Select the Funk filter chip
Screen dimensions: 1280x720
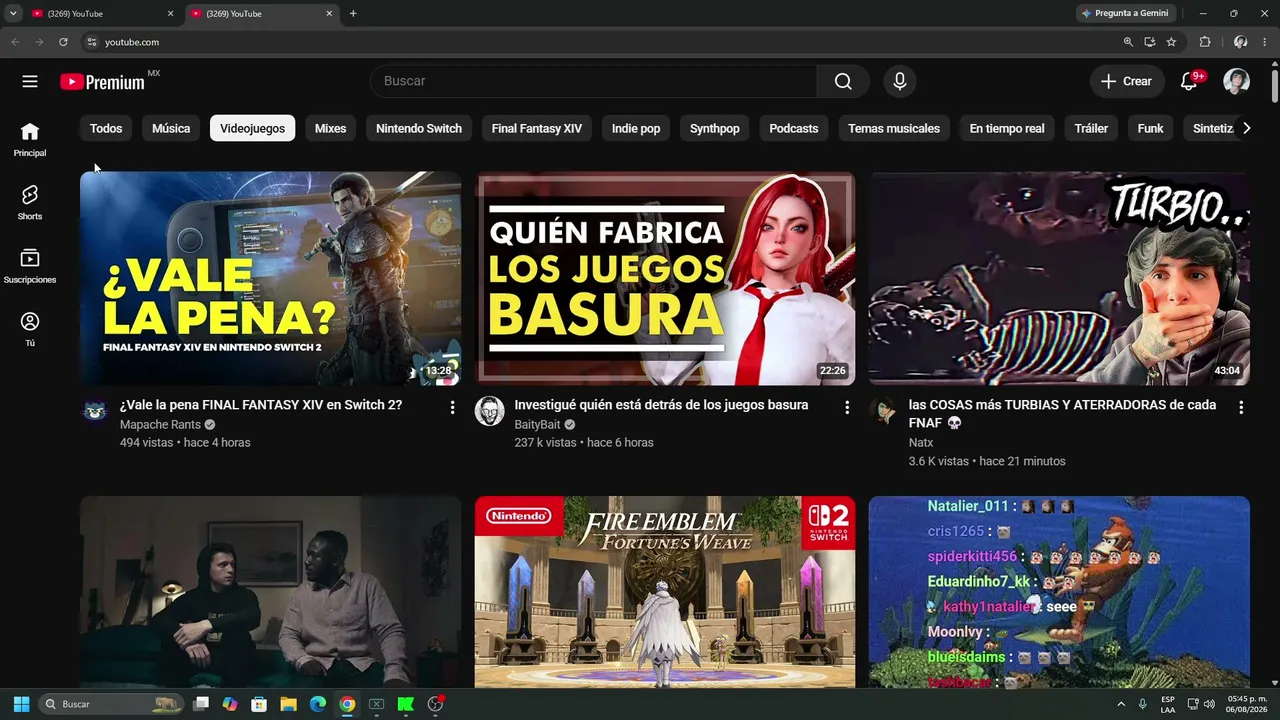pyautogui.click(x=1151, y=128)
